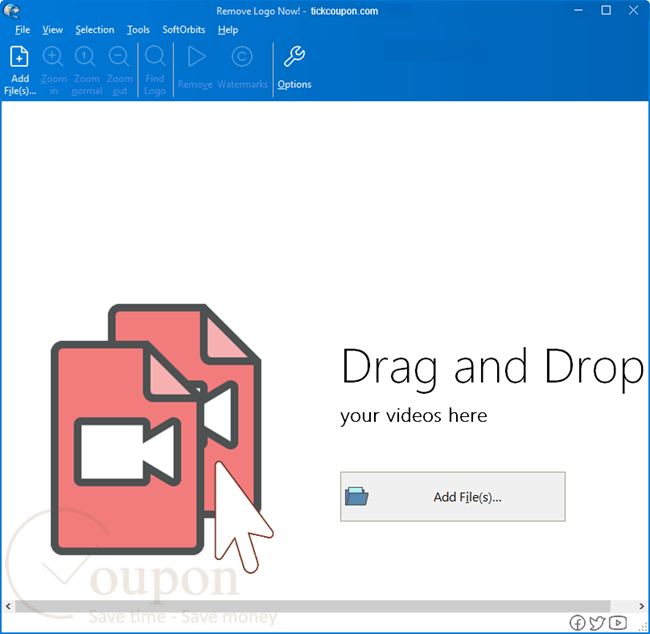Click the 'Drag and Drop' heading text
This screenshot has width=650, height=634.
pyautogui.click(x=492, y=369)
